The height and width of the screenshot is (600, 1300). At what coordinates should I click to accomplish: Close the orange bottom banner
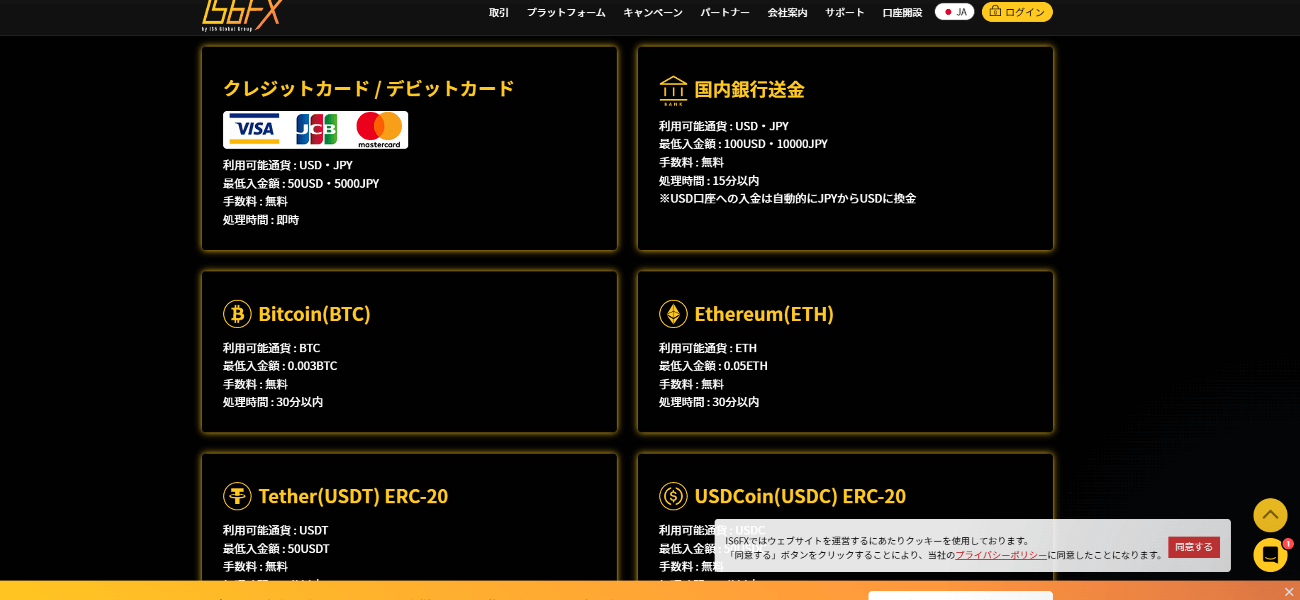[1289, 592]
